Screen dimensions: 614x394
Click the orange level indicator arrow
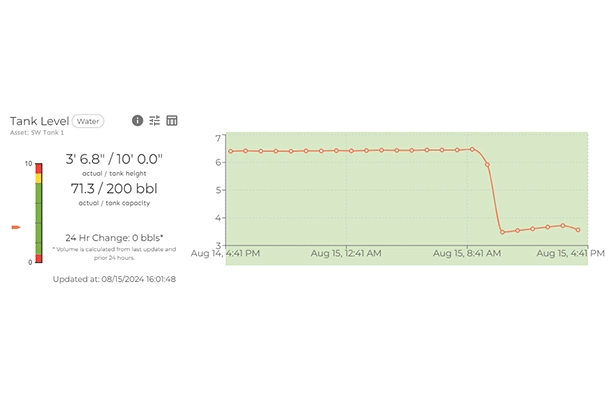pos(16,227)
